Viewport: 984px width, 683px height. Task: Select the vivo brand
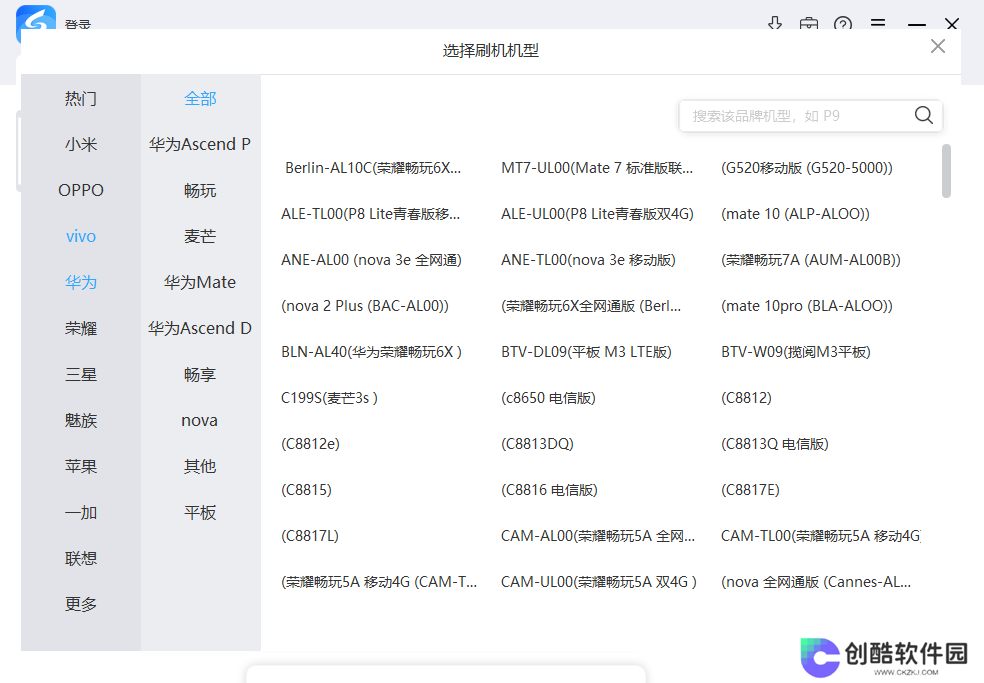(x=81, y=236)
